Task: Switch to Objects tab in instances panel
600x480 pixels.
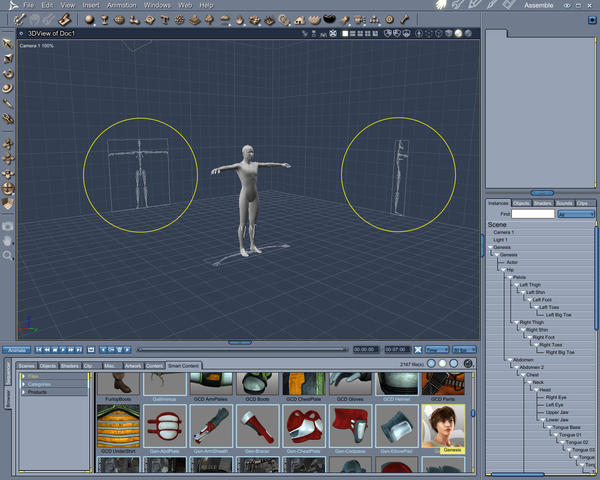Action: [x=521, y=203]
